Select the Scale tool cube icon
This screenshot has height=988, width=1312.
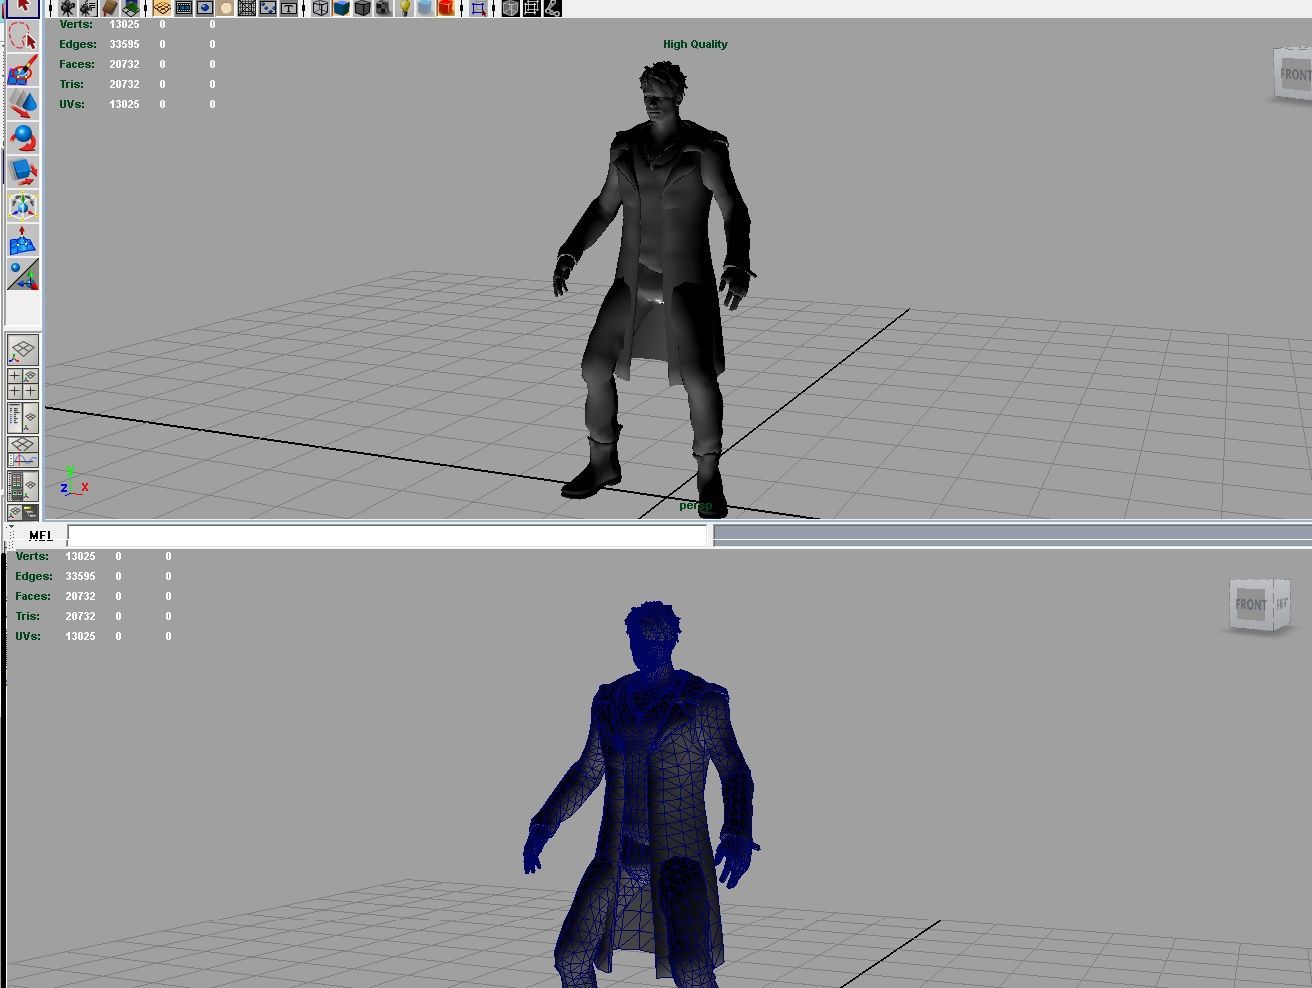pyautogui.click(x=22, y=171)
